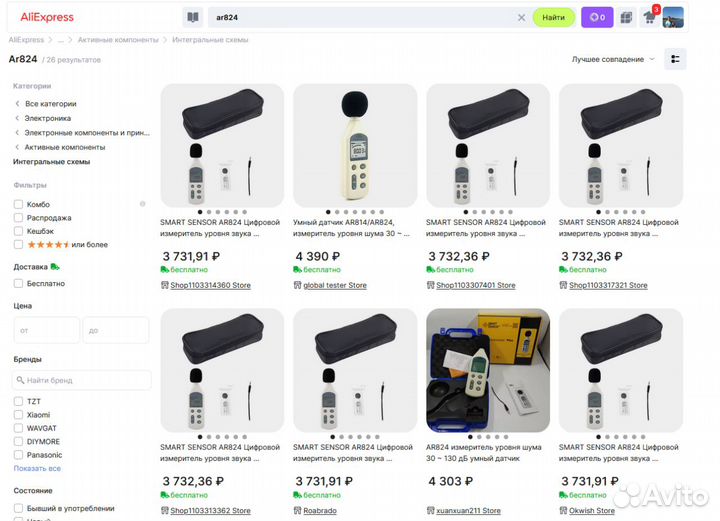Screen dimensions: 720x521
Task: Click the 4 303 ₽ price
Action: tap(450, 482)
